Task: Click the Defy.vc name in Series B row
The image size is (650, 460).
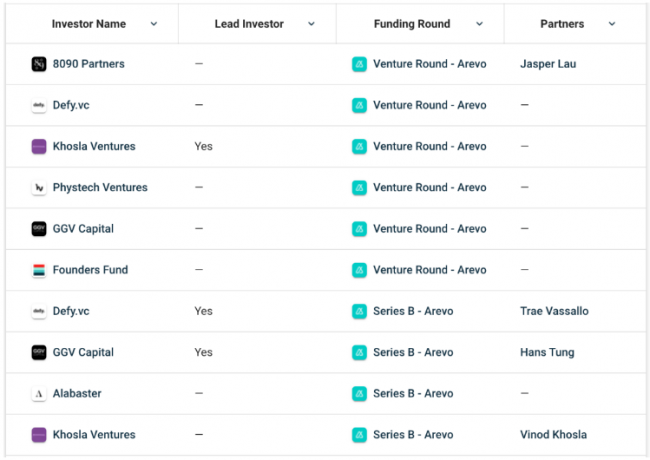Action: pyautogui.click(x=71, y=311)
